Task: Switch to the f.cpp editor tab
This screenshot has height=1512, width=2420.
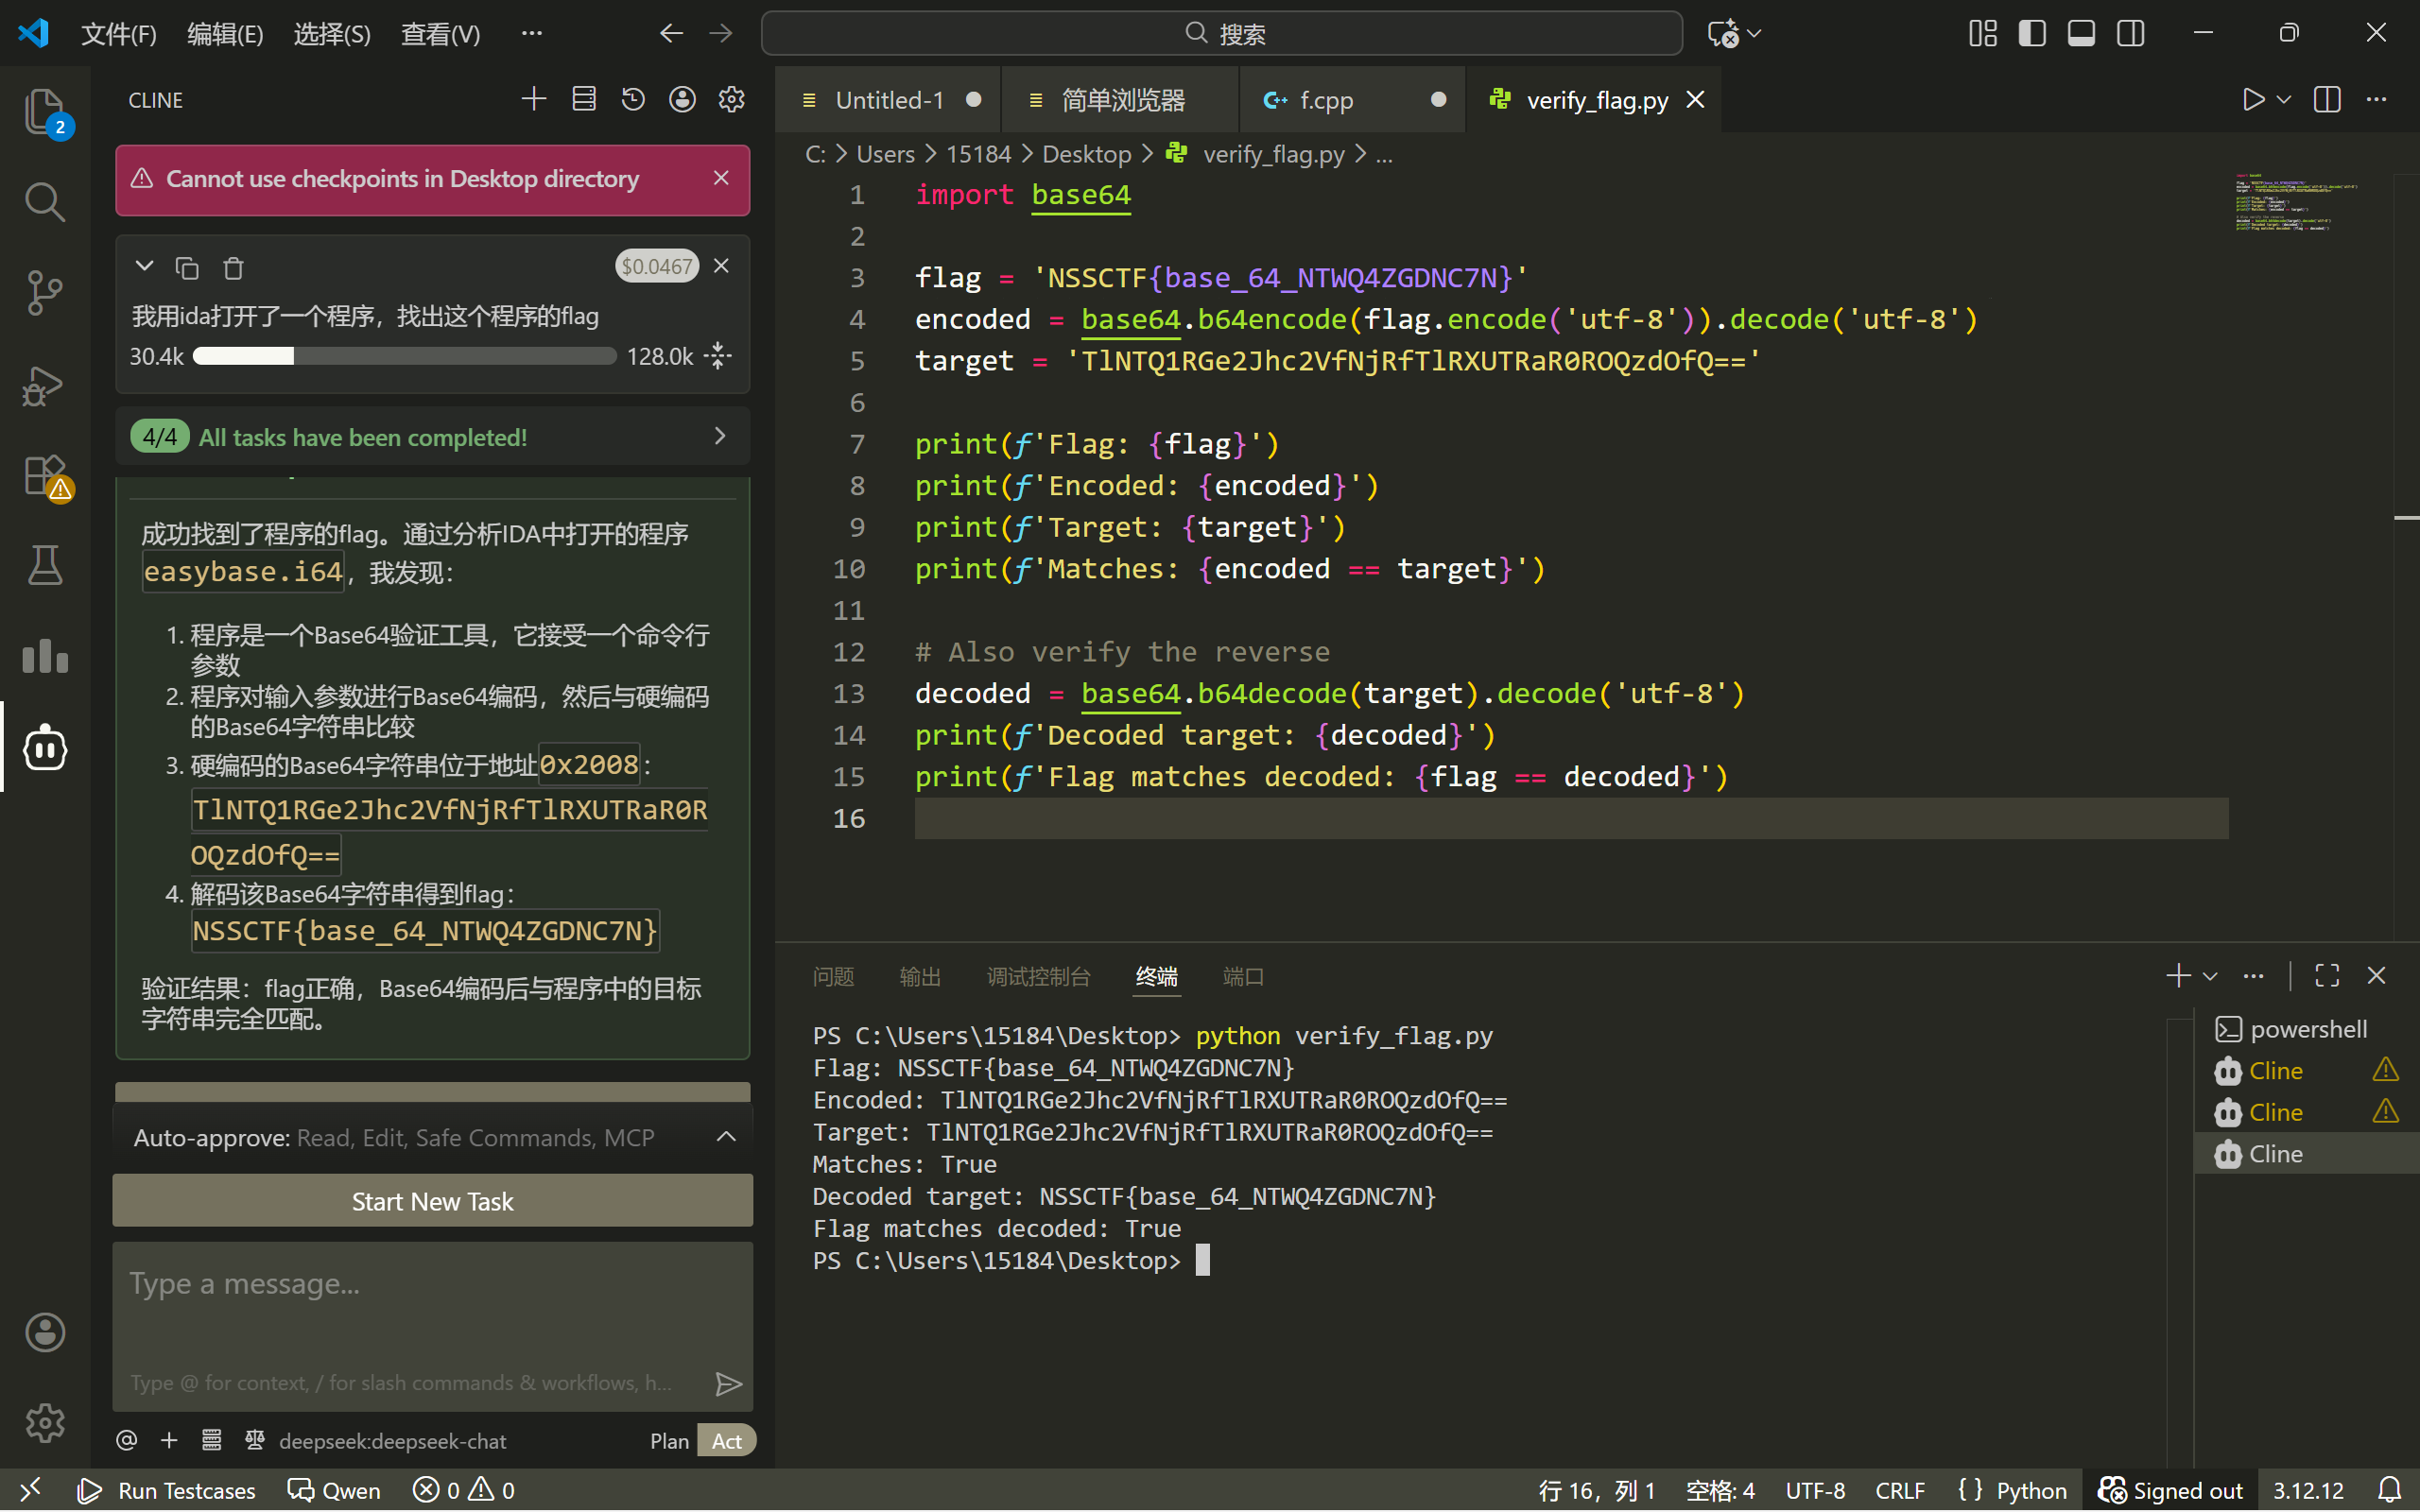Action: (x=1326, y=100)
